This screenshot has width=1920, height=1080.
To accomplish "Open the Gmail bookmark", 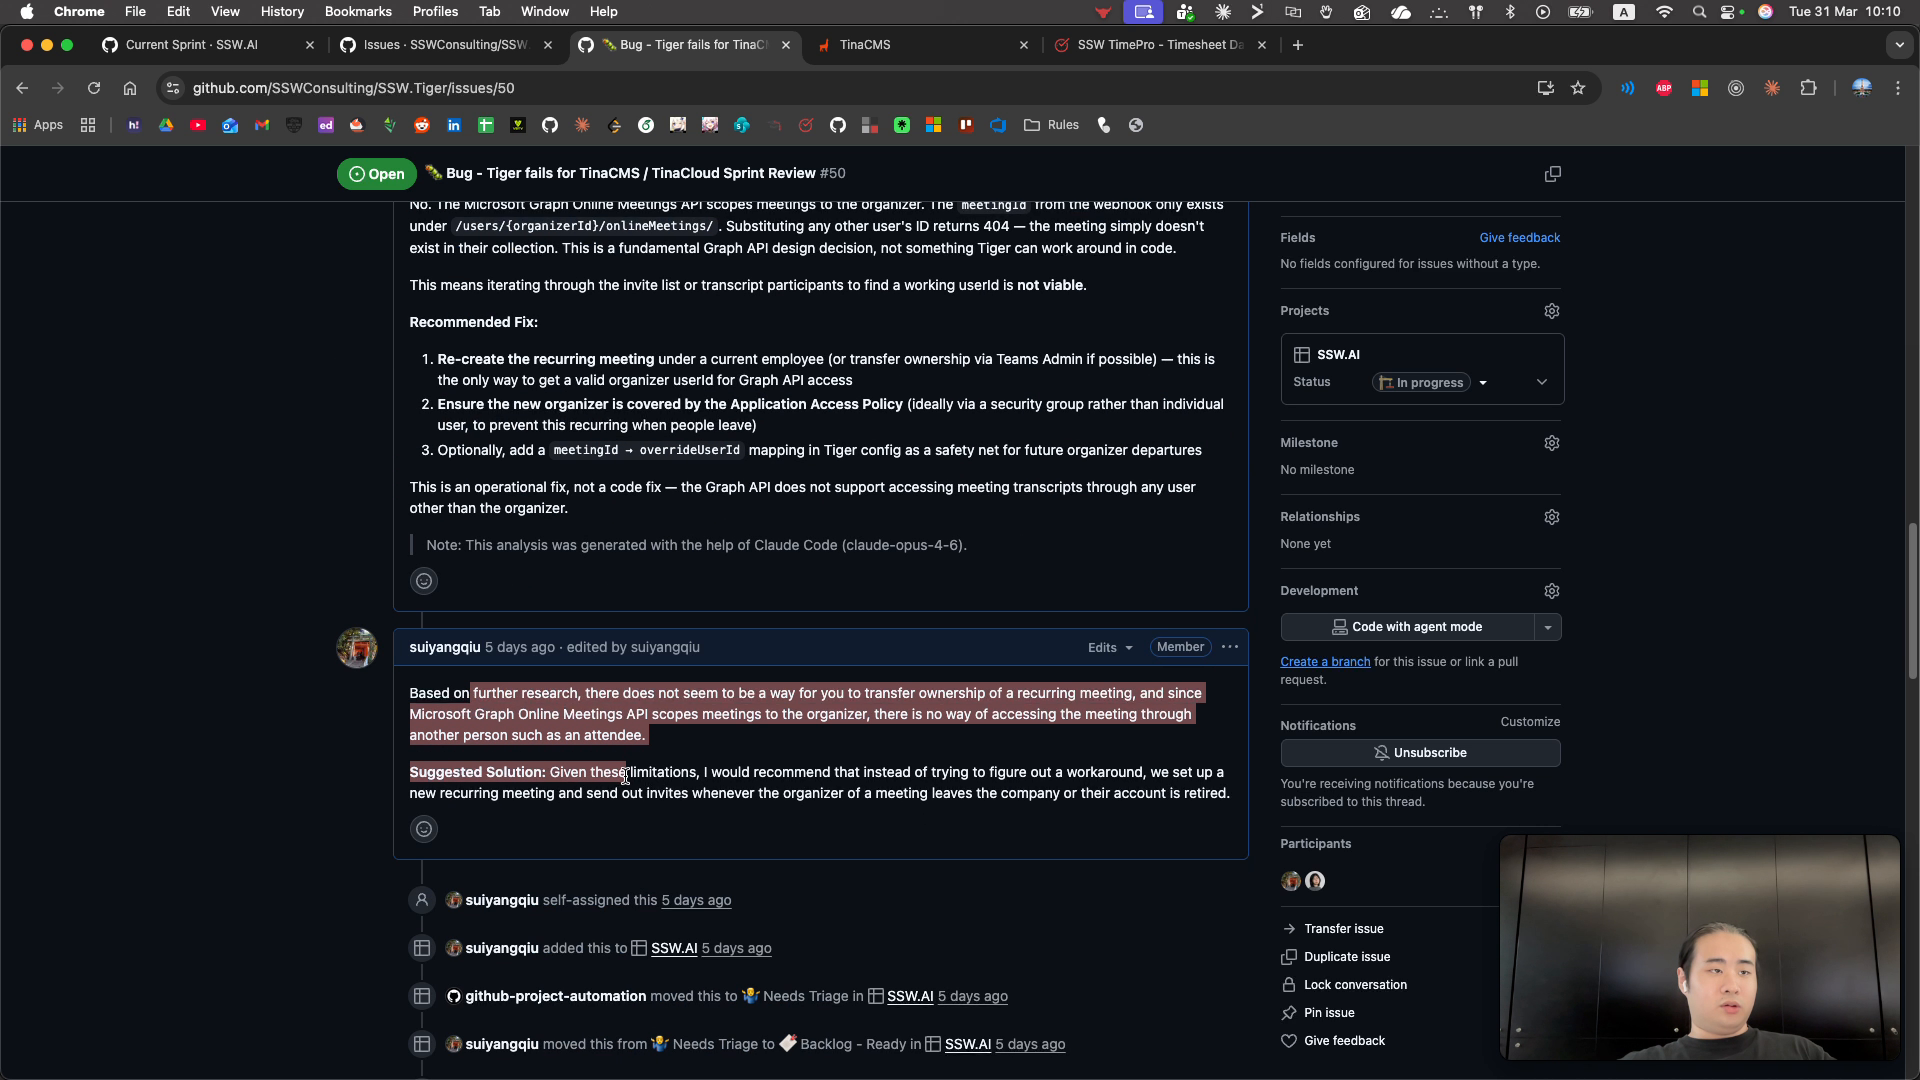I will coord(262,125).
